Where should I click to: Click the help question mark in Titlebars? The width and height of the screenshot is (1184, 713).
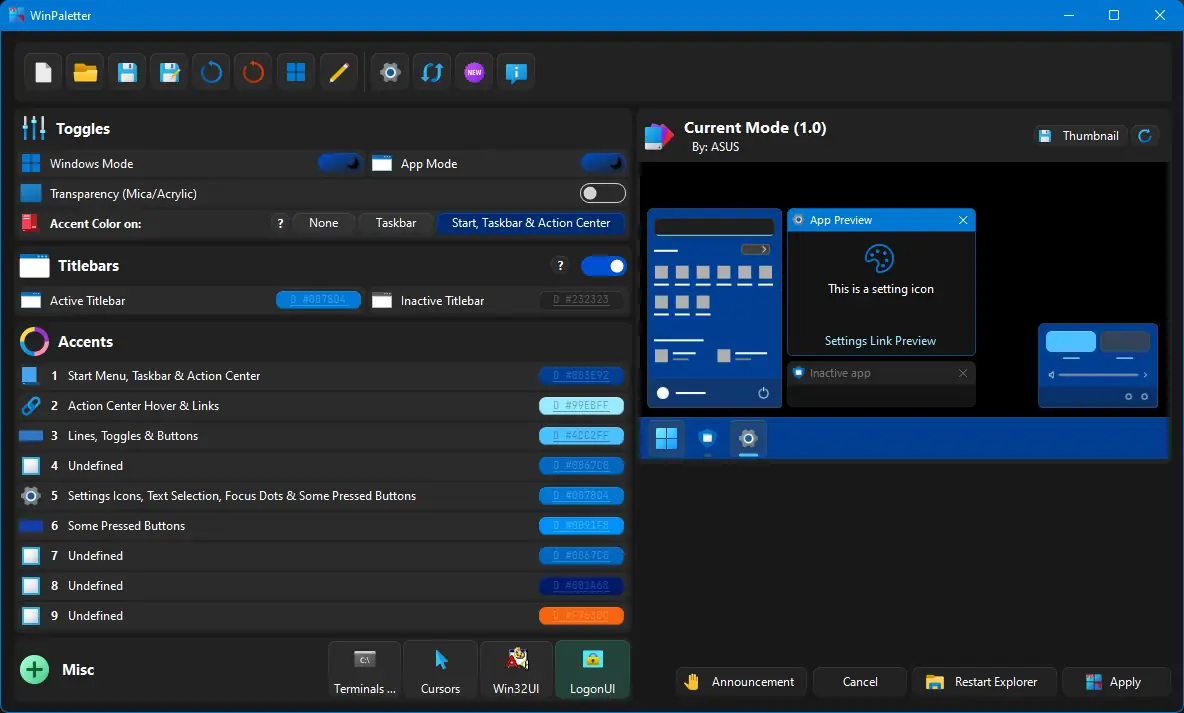(560, 265)
